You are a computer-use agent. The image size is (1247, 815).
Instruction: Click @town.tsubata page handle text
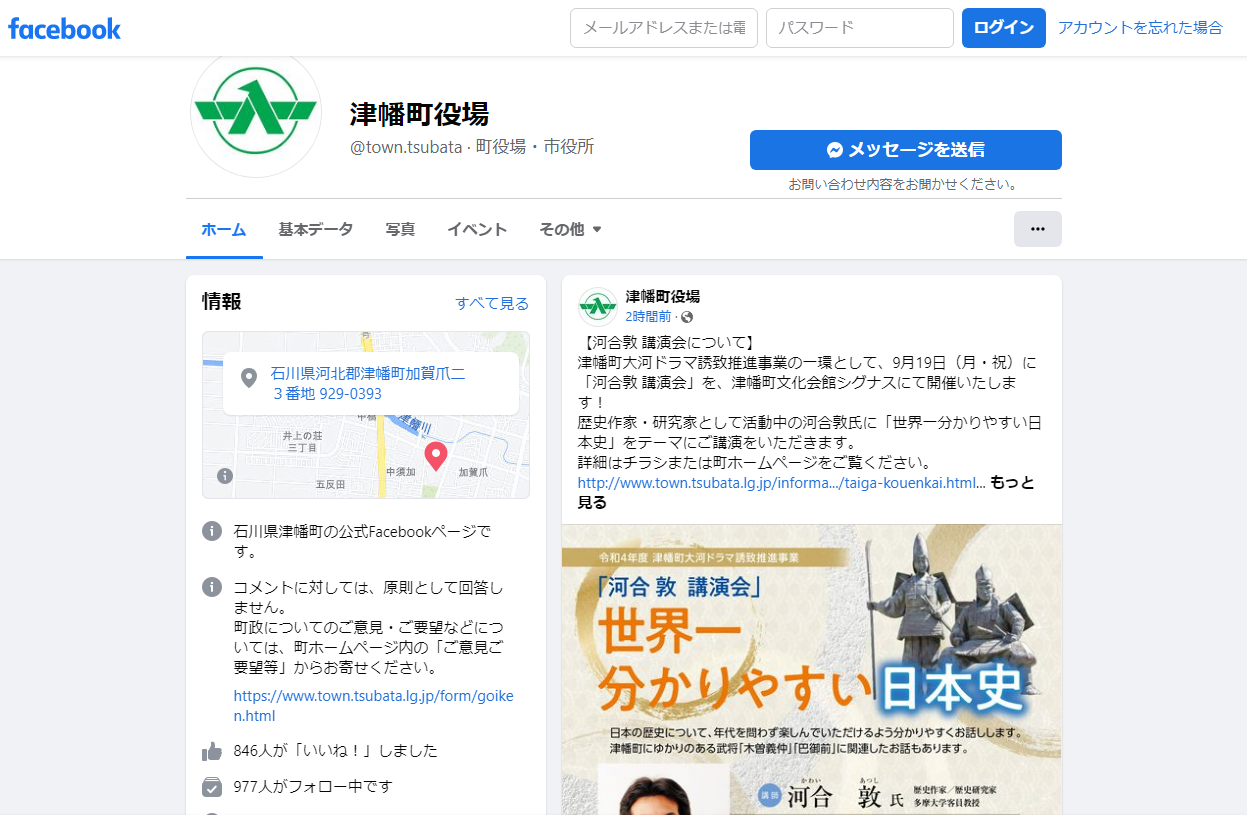pos(406,147)
